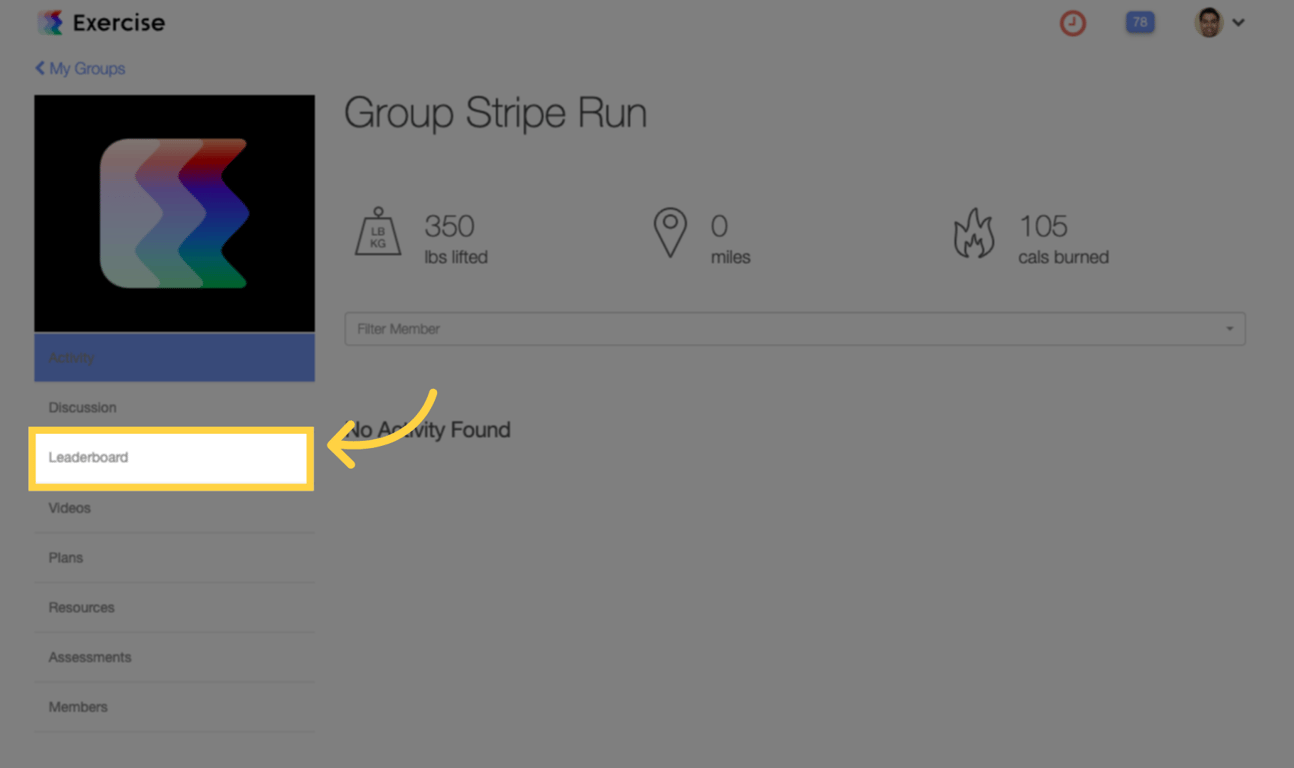Click the blue 78 points badge

coord(1139,22)
